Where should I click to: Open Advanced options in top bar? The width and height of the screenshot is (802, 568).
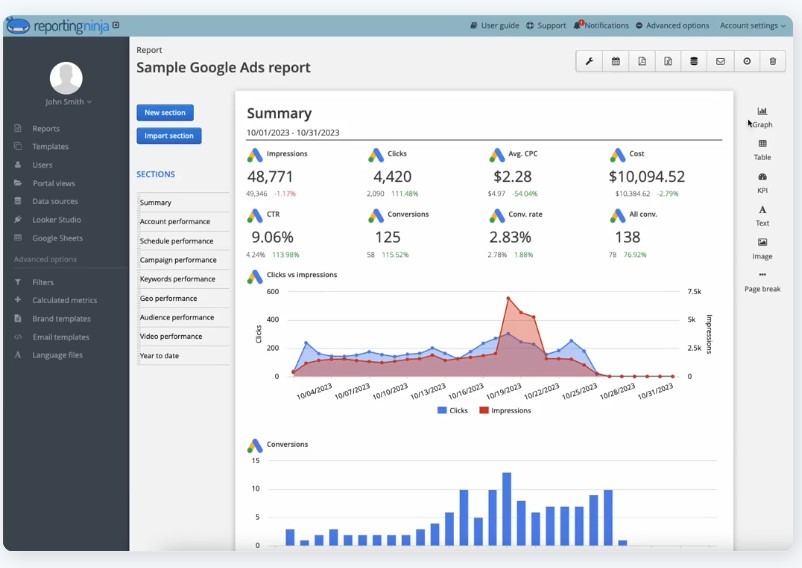click(x=673, y=25)
